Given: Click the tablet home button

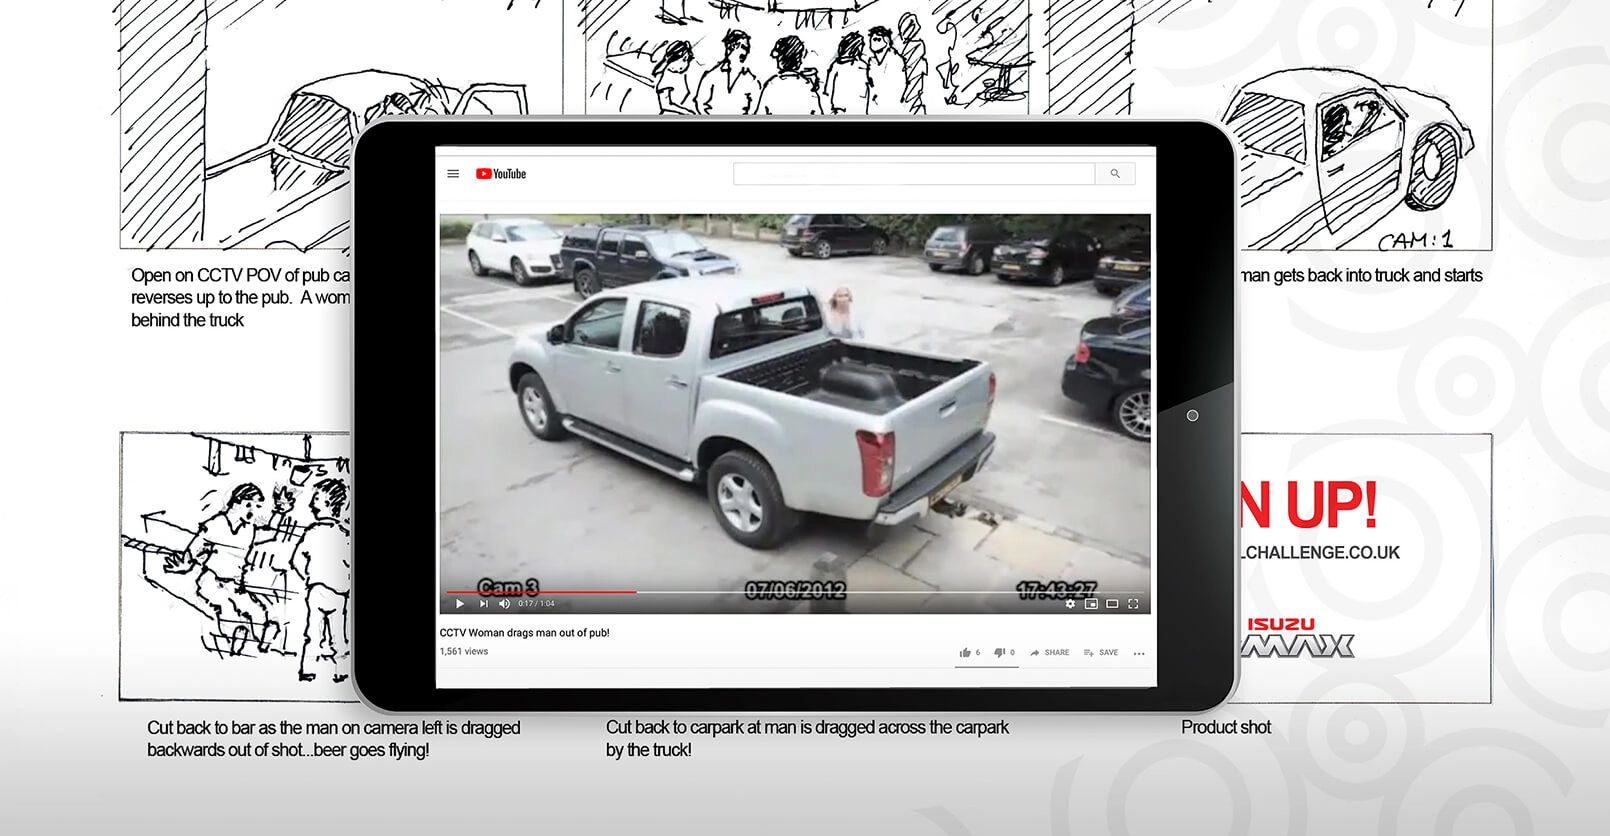Looking at the screenshot, I should click(x=1192, y=415).
